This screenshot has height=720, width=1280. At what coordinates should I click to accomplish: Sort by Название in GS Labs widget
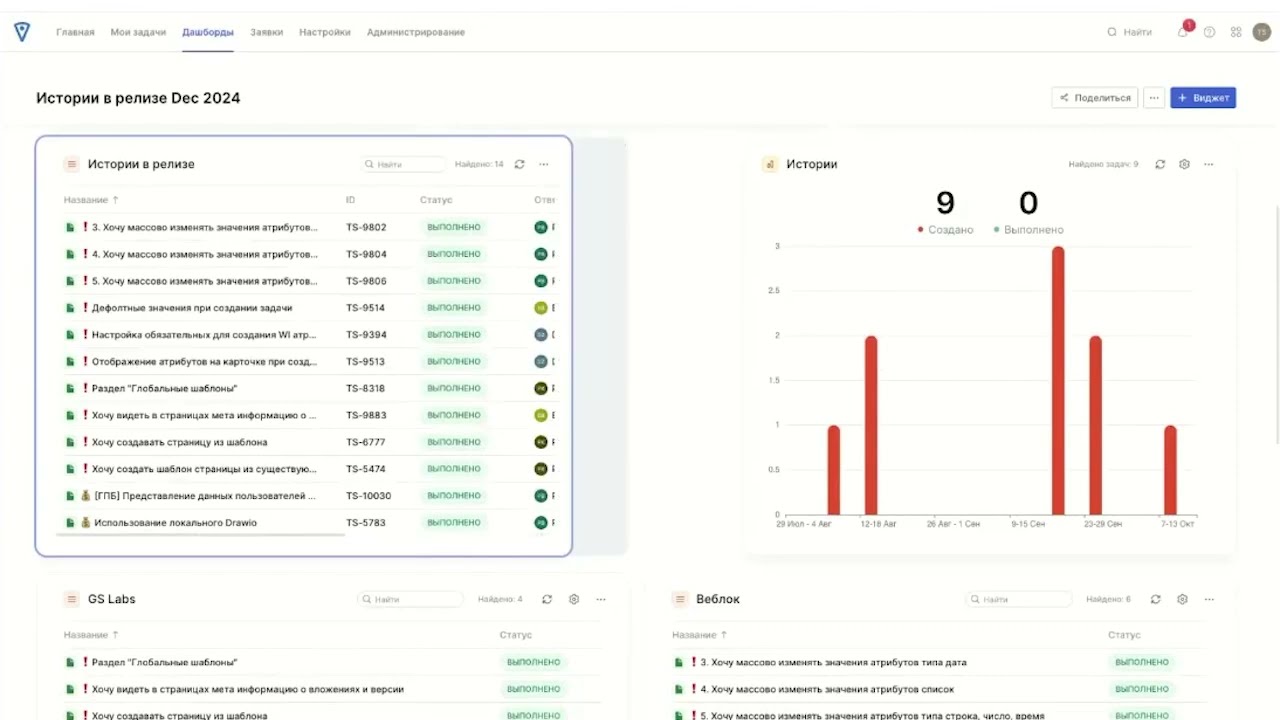[x=91, y=635]
